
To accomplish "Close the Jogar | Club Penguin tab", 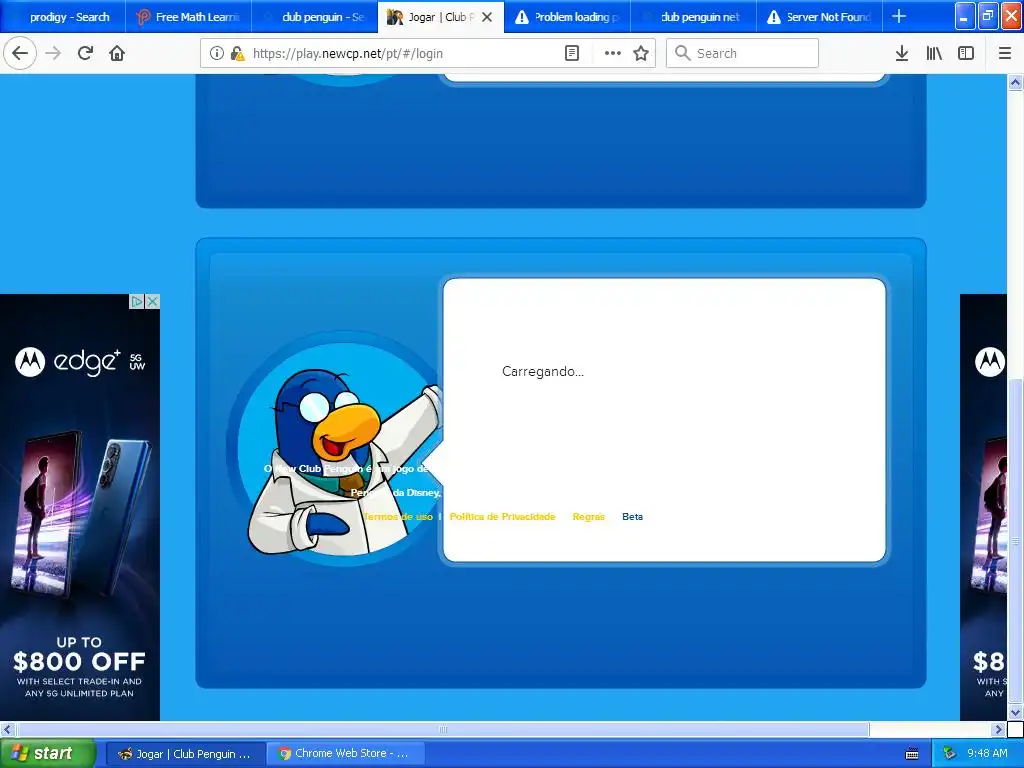I will click(x=487, y=17).
